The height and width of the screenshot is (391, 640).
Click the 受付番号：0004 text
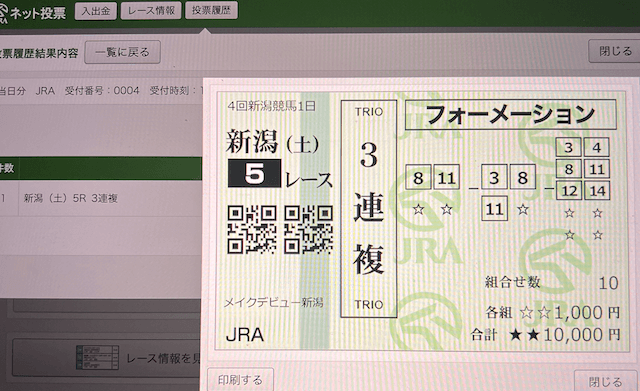102,90
